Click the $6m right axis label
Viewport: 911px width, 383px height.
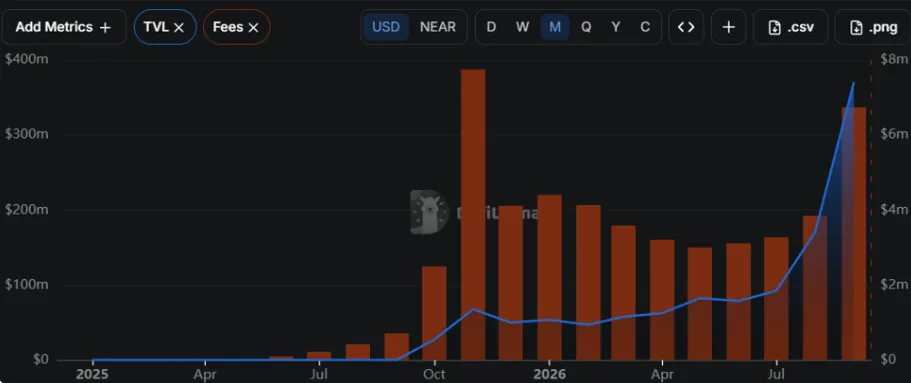[894, 134]
